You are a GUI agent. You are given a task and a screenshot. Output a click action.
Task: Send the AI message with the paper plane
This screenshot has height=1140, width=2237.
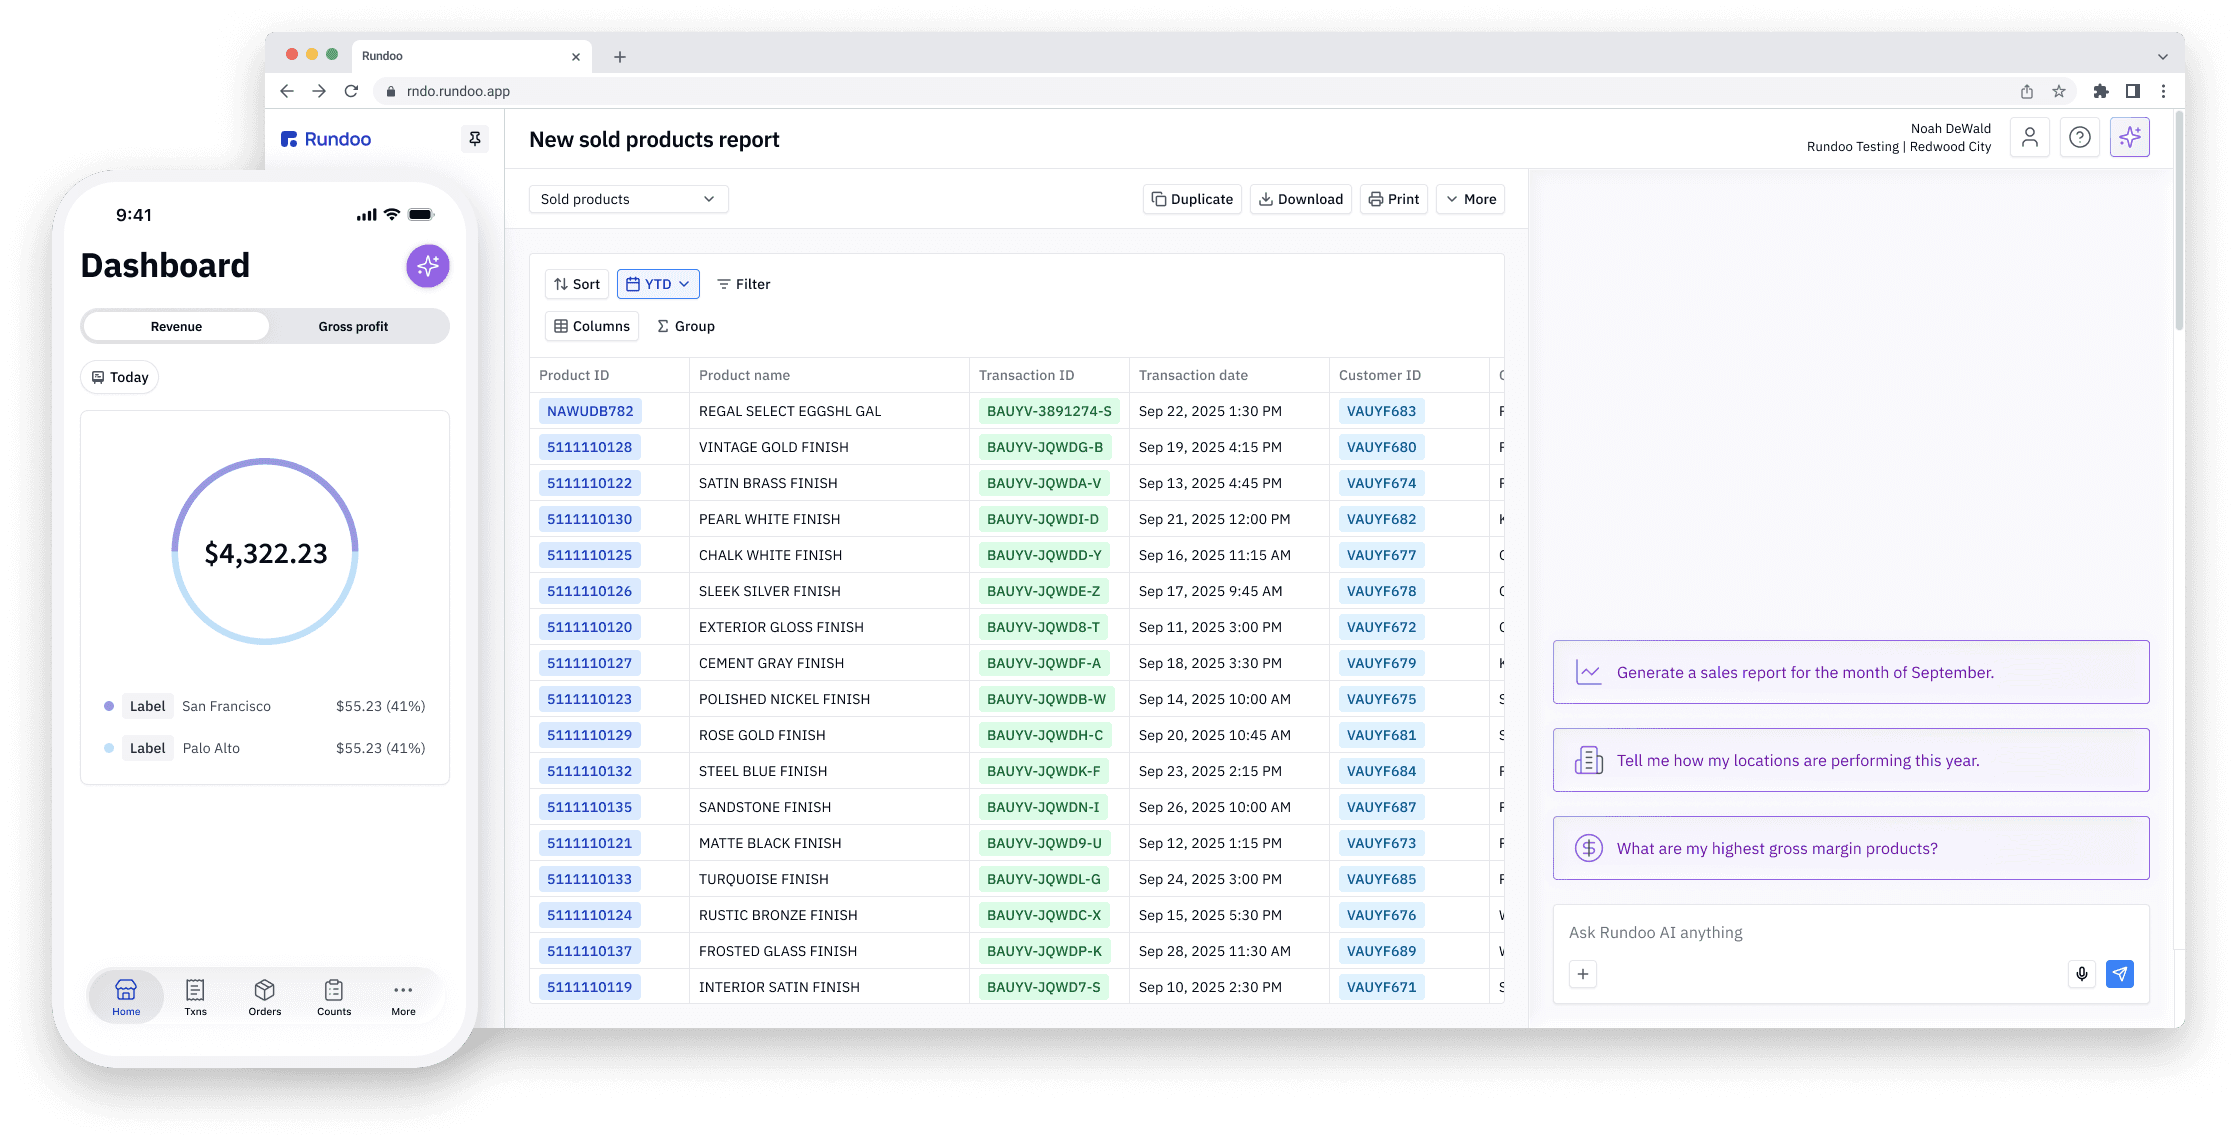(2119, 974)
